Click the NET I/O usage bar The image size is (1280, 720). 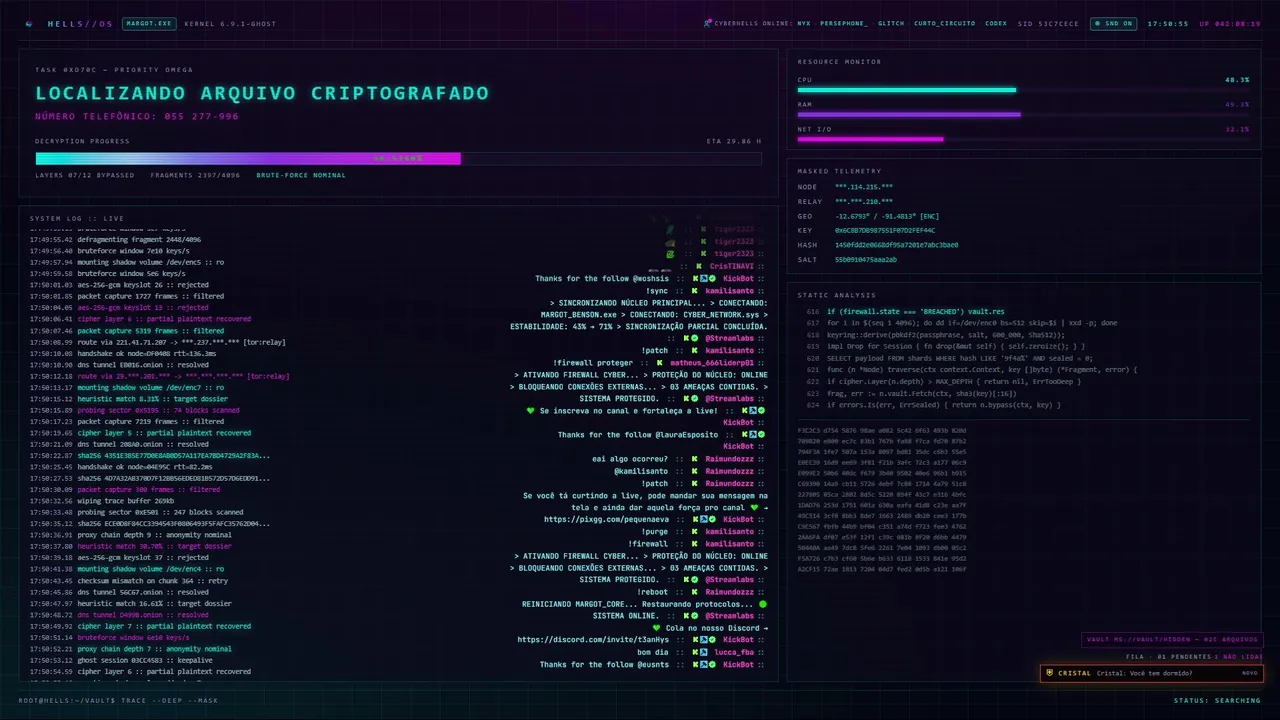tap(1023, 140)
